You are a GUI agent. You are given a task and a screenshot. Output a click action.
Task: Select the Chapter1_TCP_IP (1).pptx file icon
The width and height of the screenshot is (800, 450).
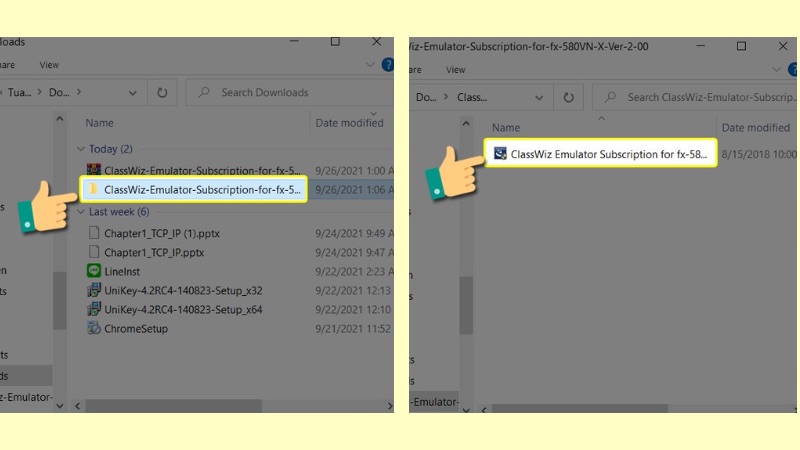click(x=94, y=233)
